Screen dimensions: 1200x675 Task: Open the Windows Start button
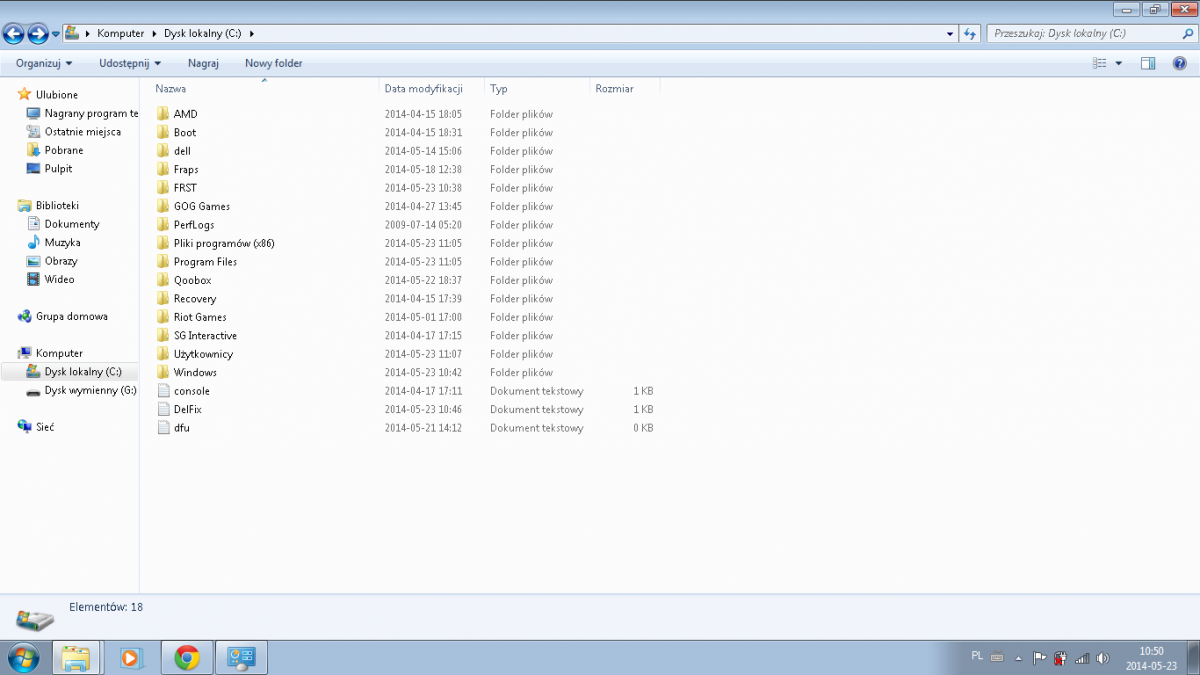point(23,658)
